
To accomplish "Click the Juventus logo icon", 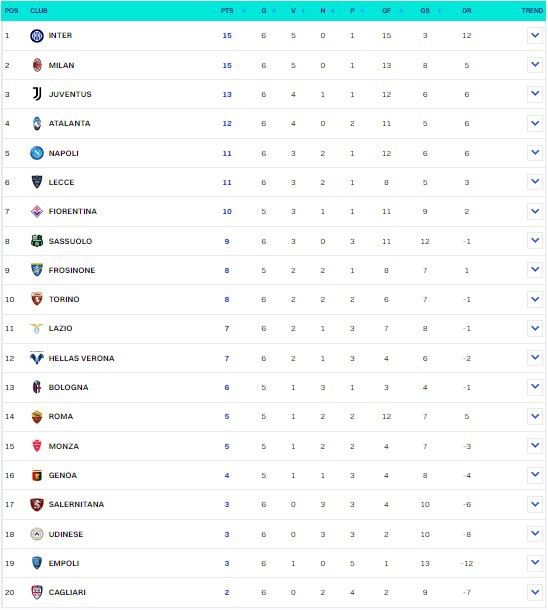I will click(x=37, y=94).
